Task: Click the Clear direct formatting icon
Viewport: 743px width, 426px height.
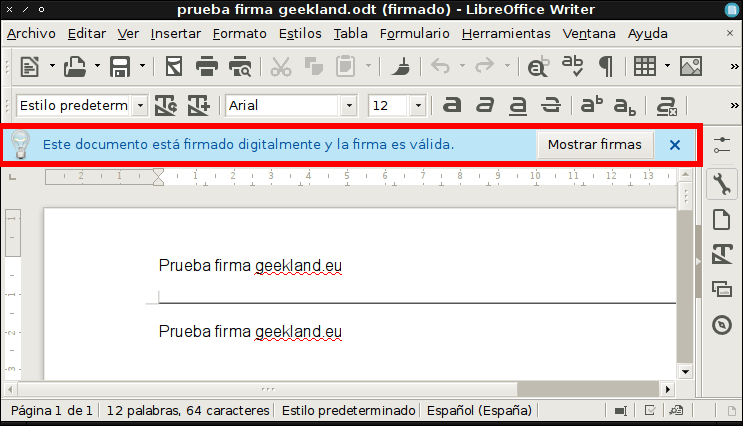Action: [x=666, y=106]
